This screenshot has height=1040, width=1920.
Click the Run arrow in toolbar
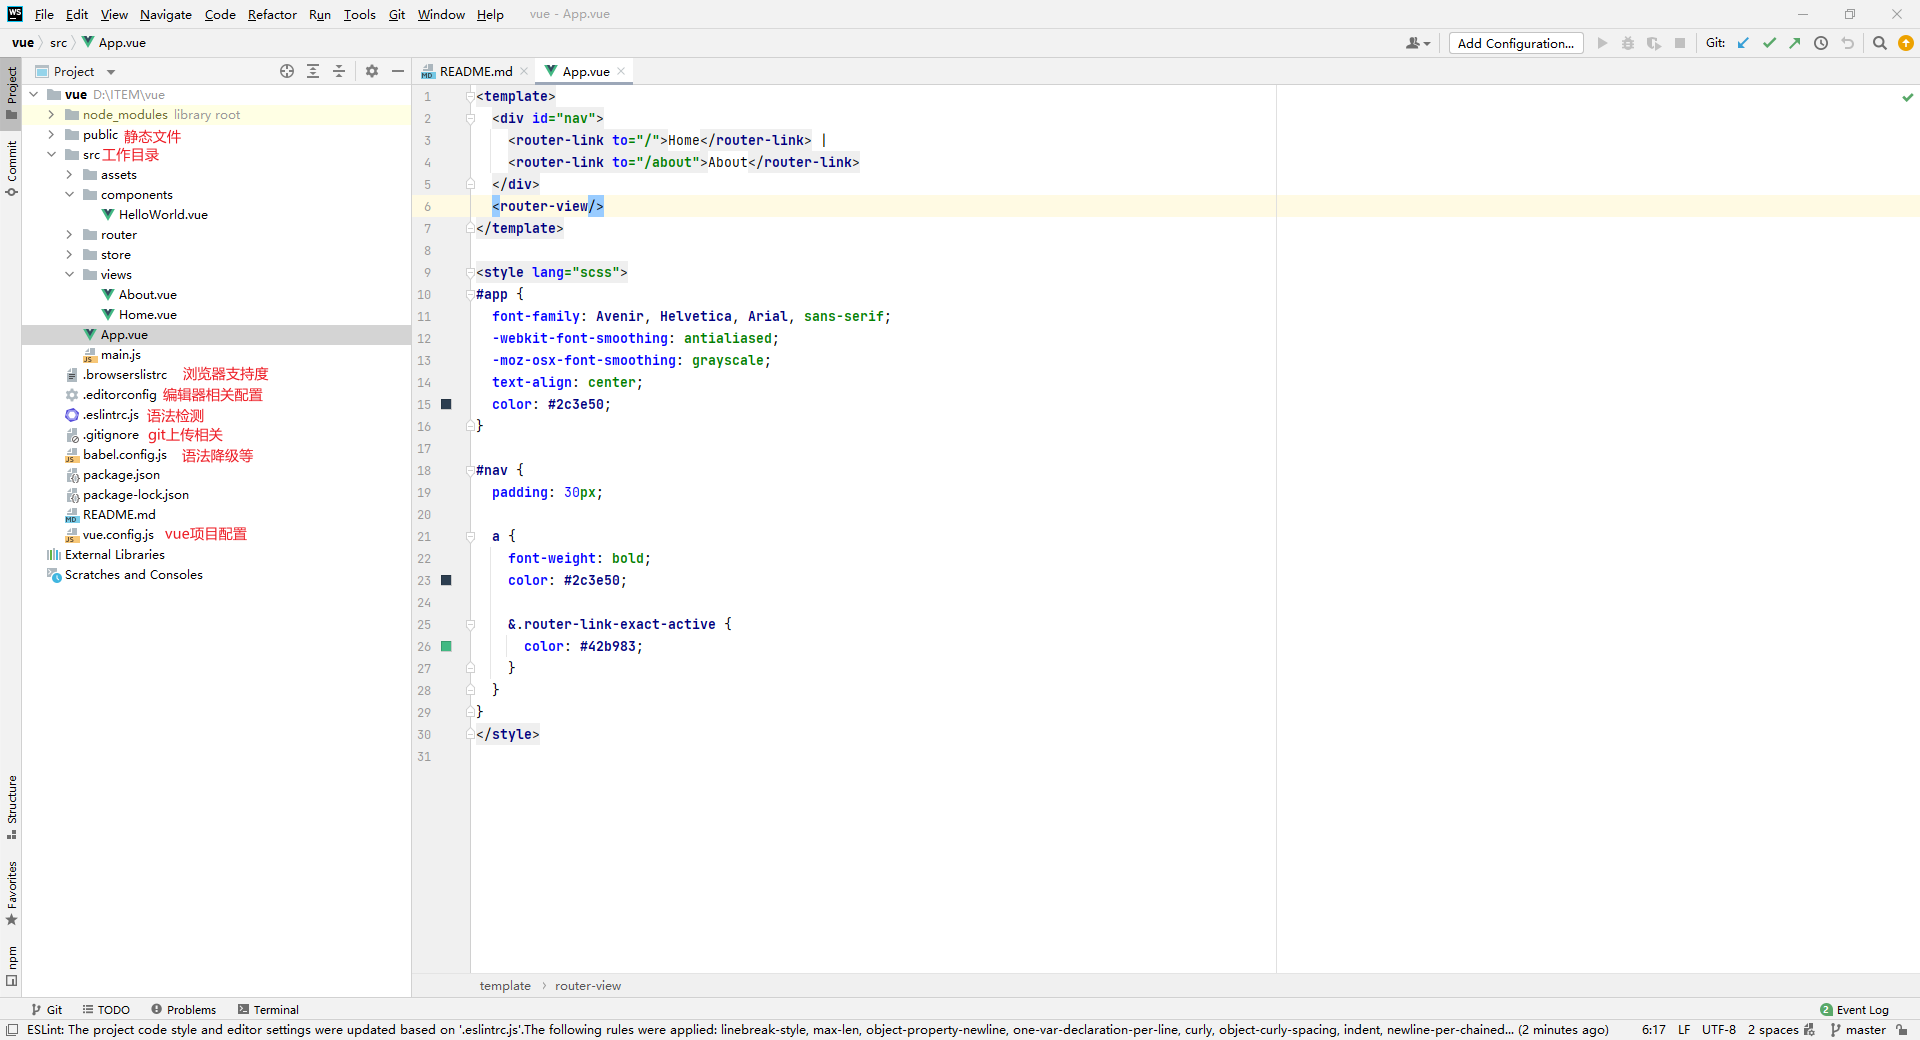(1602, 43)
